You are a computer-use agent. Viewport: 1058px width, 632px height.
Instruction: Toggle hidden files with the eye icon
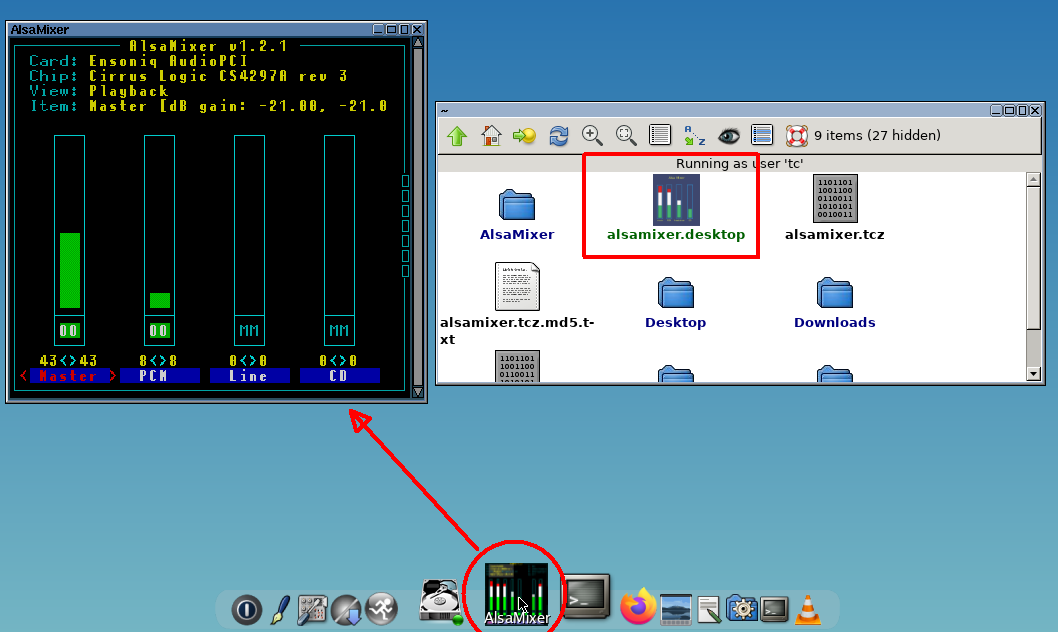(729, 136)
